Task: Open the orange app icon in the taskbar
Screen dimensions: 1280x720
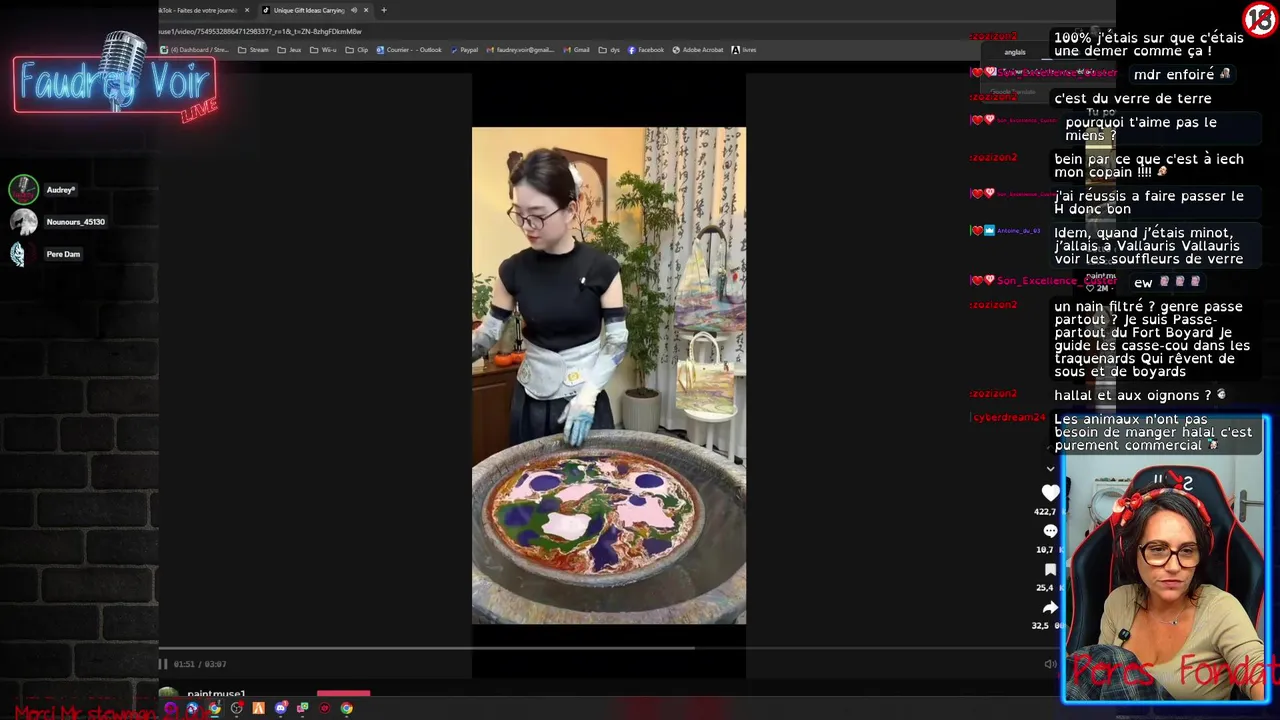Action: pos(258,708)
